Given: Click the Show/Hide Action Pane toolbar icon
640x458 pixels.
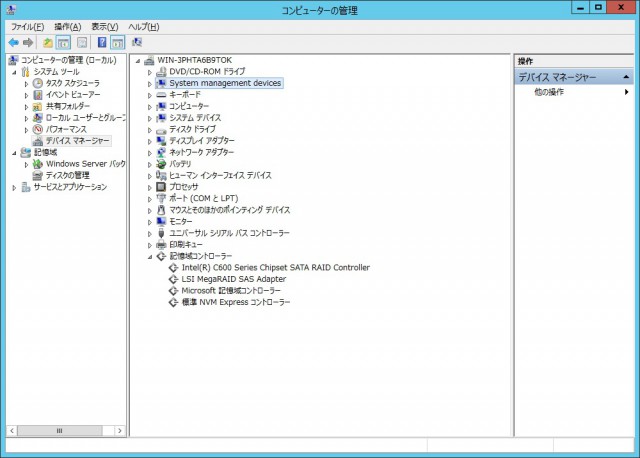Looking at the screenshot, I should pos(117,43).
